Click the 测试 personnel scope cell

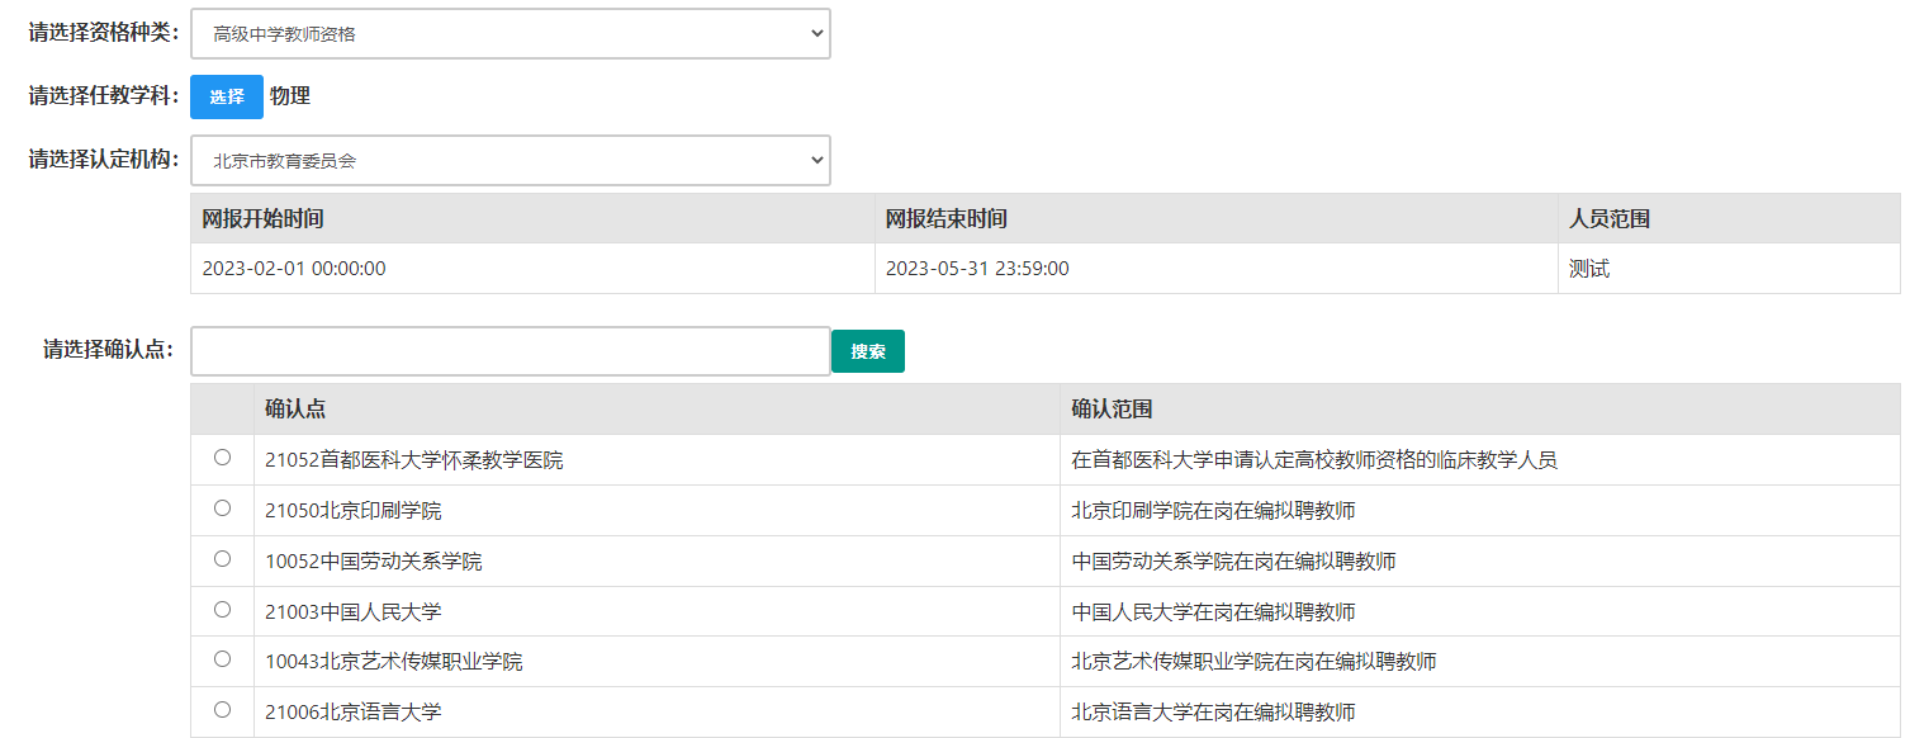(x=1589, y=269)
